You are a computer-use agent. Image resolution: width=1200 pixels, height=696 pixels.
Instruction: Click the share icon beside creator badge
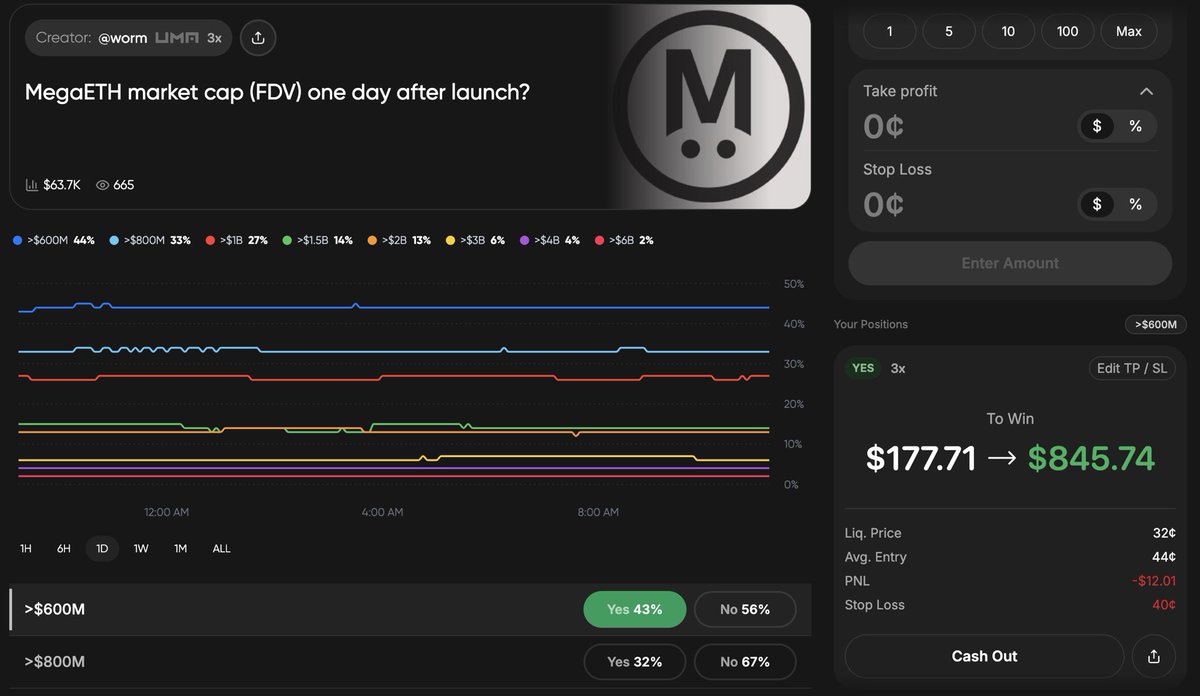click(258, 38)
